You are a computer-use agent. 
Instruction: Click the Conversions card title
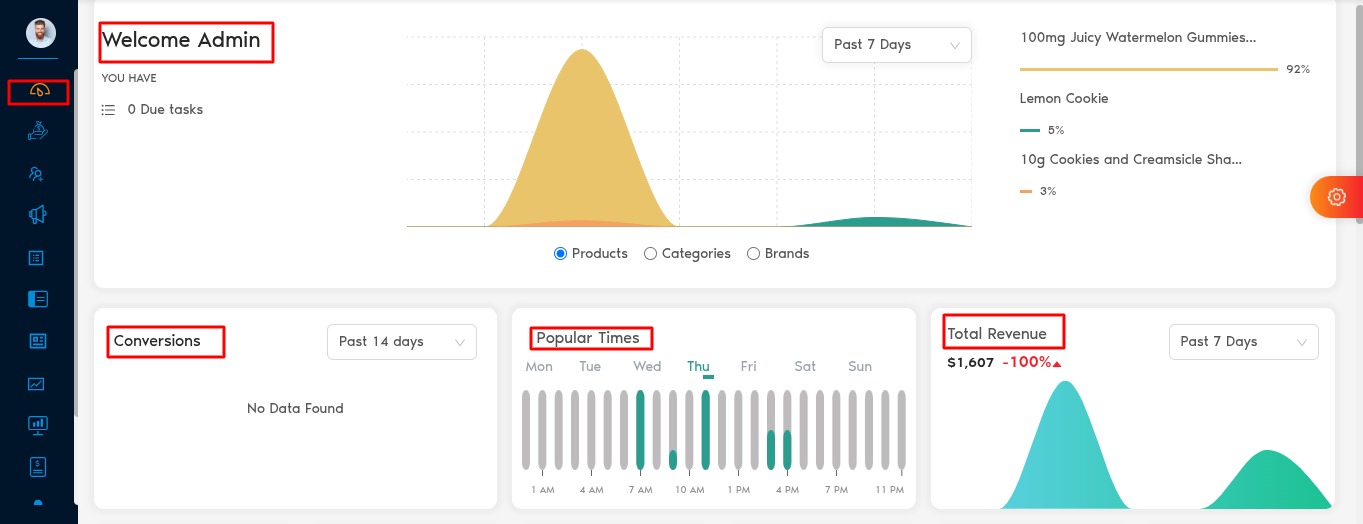pyautogui.click(x=157, y=341)
